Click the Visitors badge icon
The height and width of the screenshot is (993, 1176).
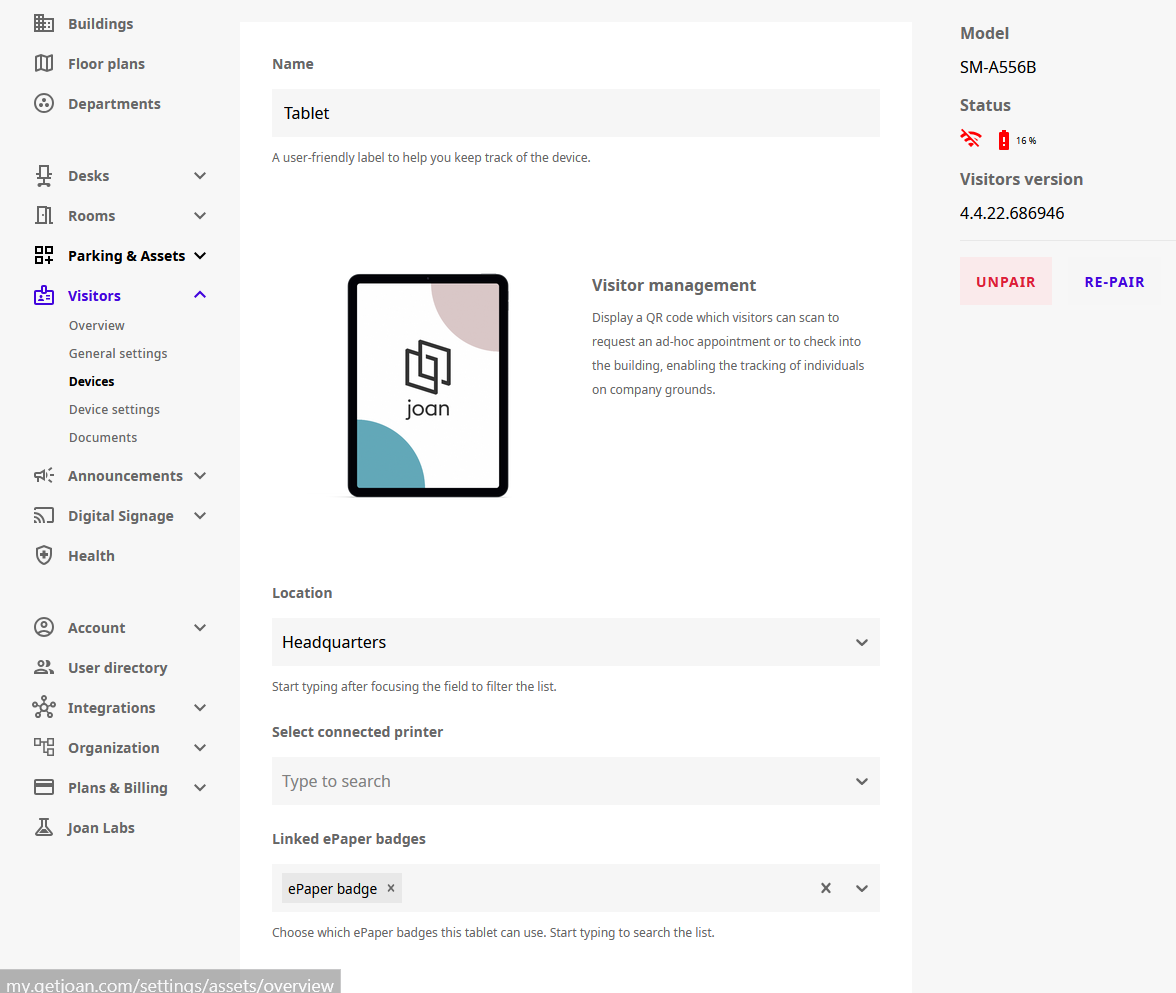pos(44,295)
